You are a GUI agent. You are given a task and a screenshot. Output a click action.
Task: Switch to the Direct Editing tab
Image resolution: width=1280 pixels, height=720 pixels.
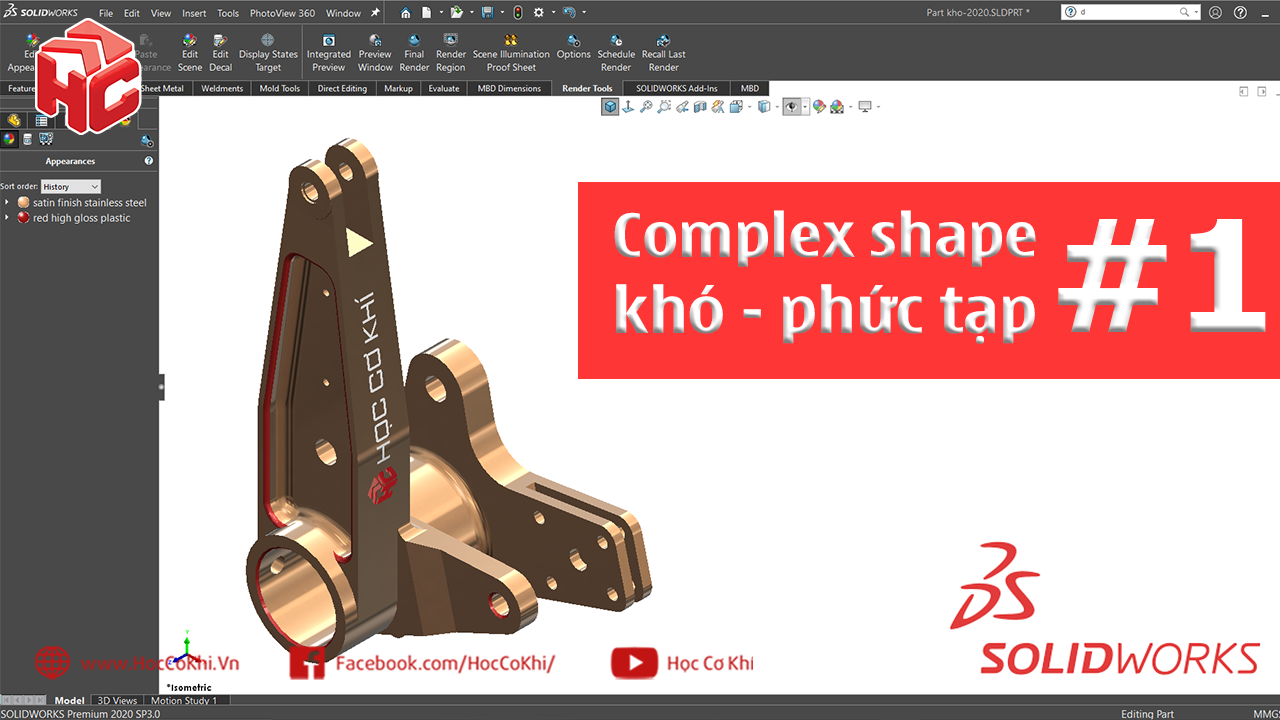pyautogui.click(x=342, y=88)
